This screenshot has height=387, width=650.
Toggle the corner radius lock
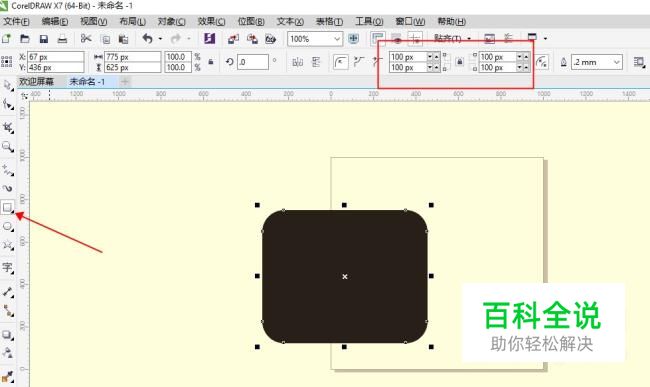pyautogui.click(x=459, y=62)
